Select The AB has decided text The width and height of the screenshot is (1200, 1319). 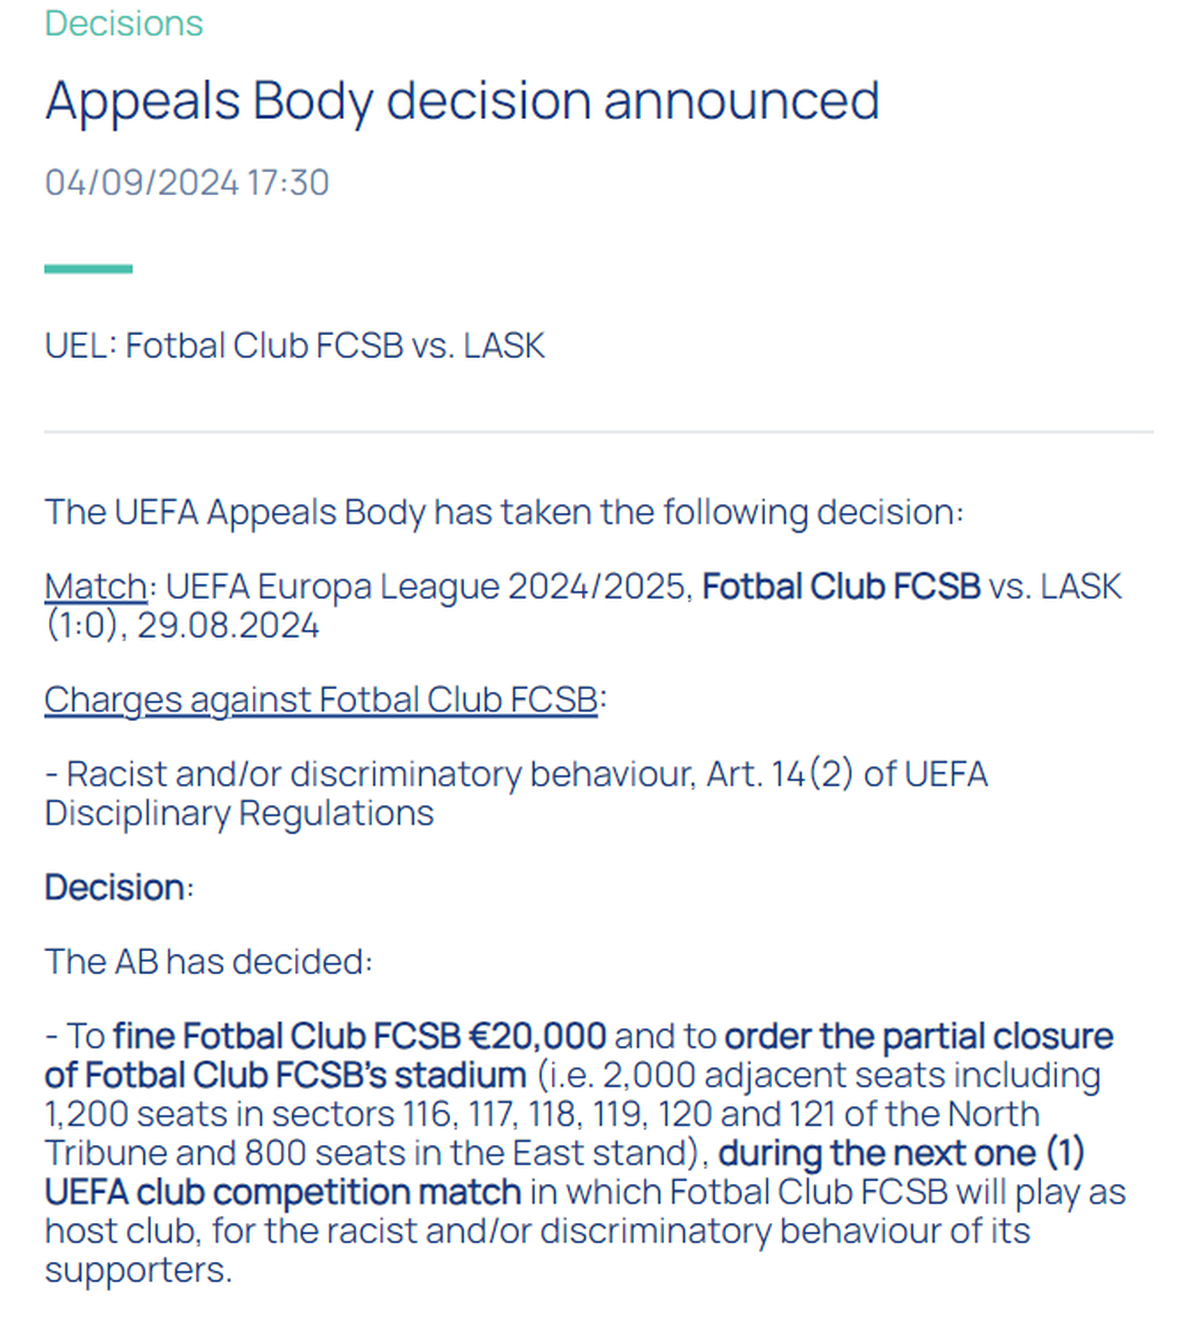[x=208, y=962]
